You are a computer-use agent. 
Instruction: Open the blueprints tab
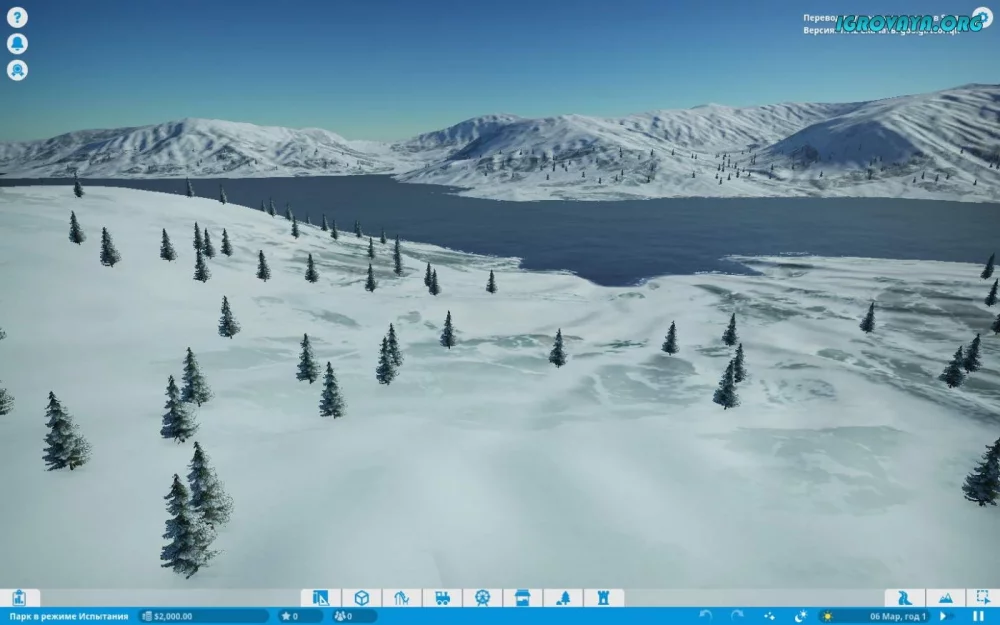point(320,598)
